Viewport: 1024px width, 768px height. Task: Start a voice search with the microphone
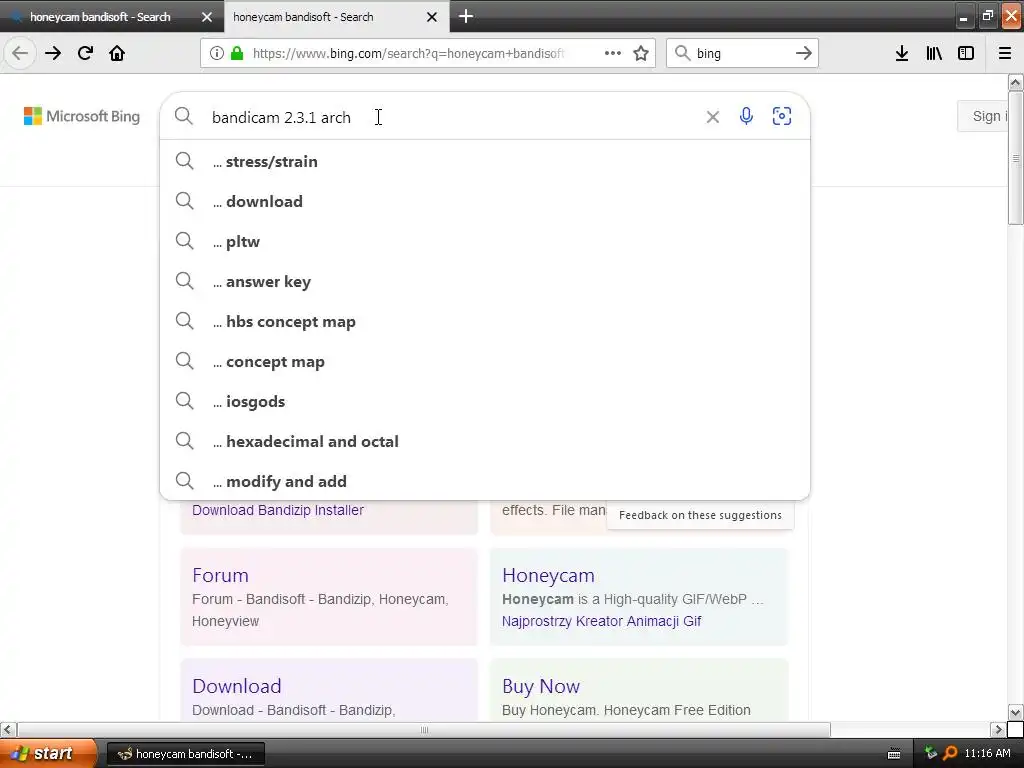click(746, 116)
